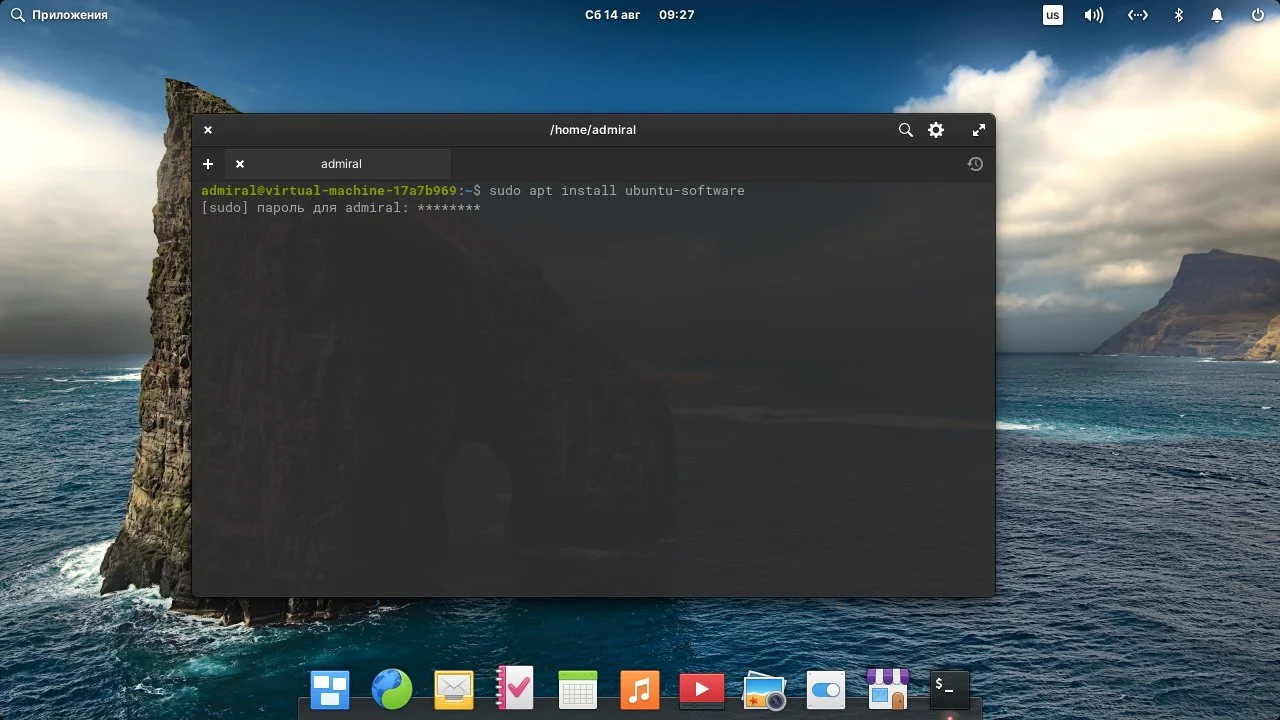This screenshot has height=720, width=1280.
Task: Open the Mail app in the dock
Action: coord(453,689)
